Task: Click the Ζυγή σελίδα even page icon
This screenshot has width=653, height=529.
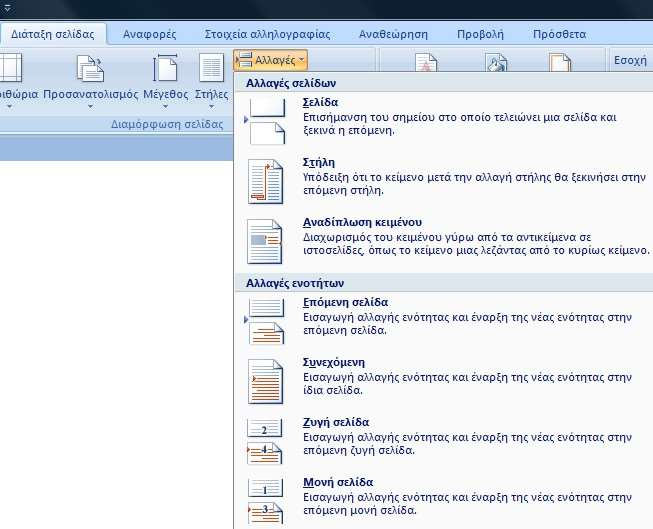Action: click(x=264, y=442)
